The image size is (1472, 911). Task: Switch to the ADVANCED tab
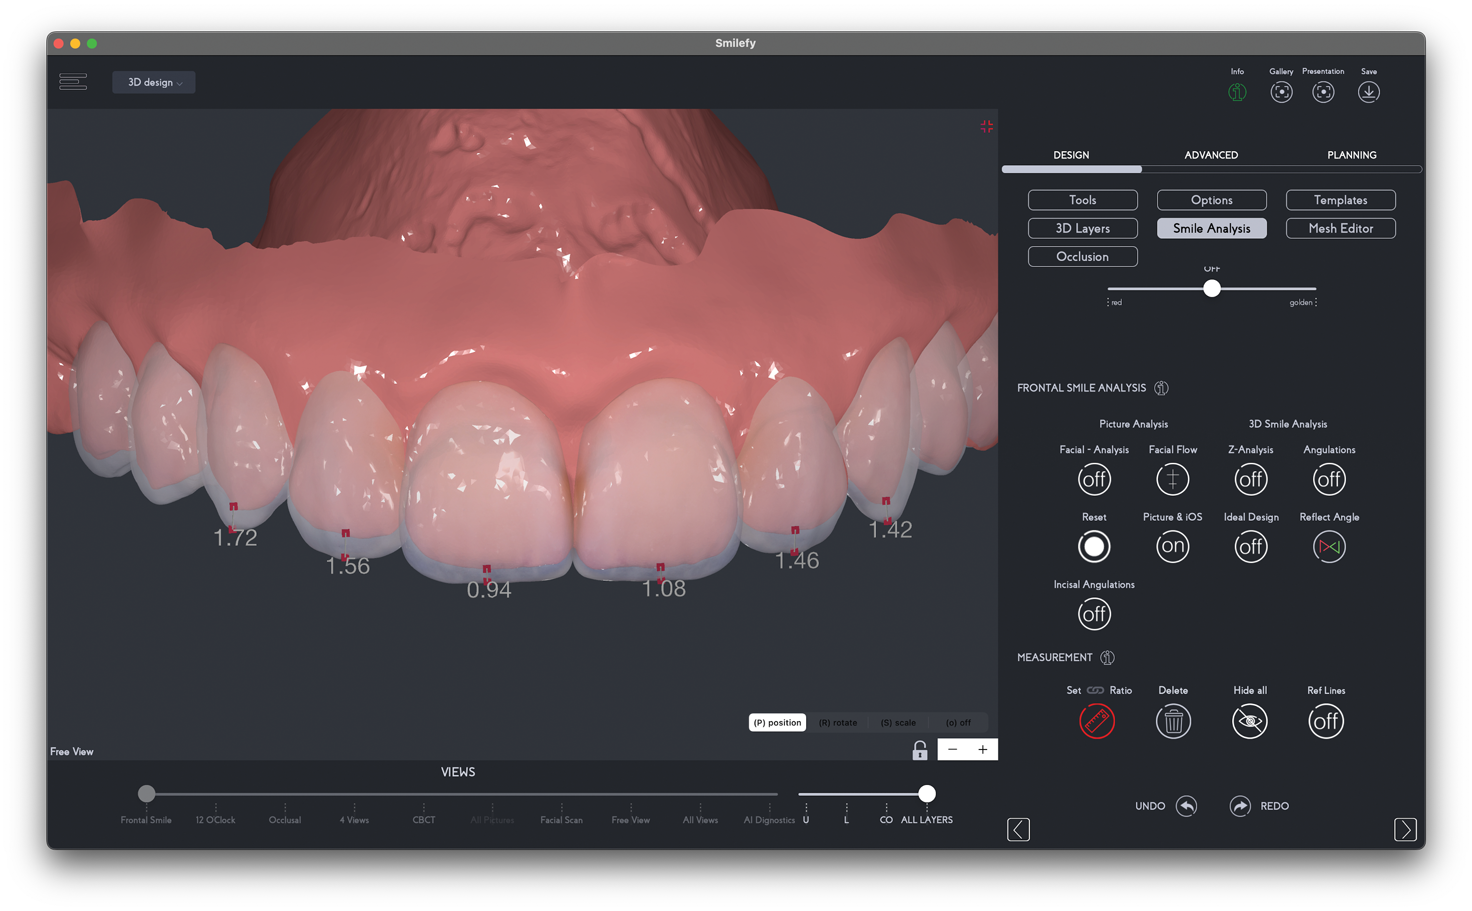[1211, 155]
